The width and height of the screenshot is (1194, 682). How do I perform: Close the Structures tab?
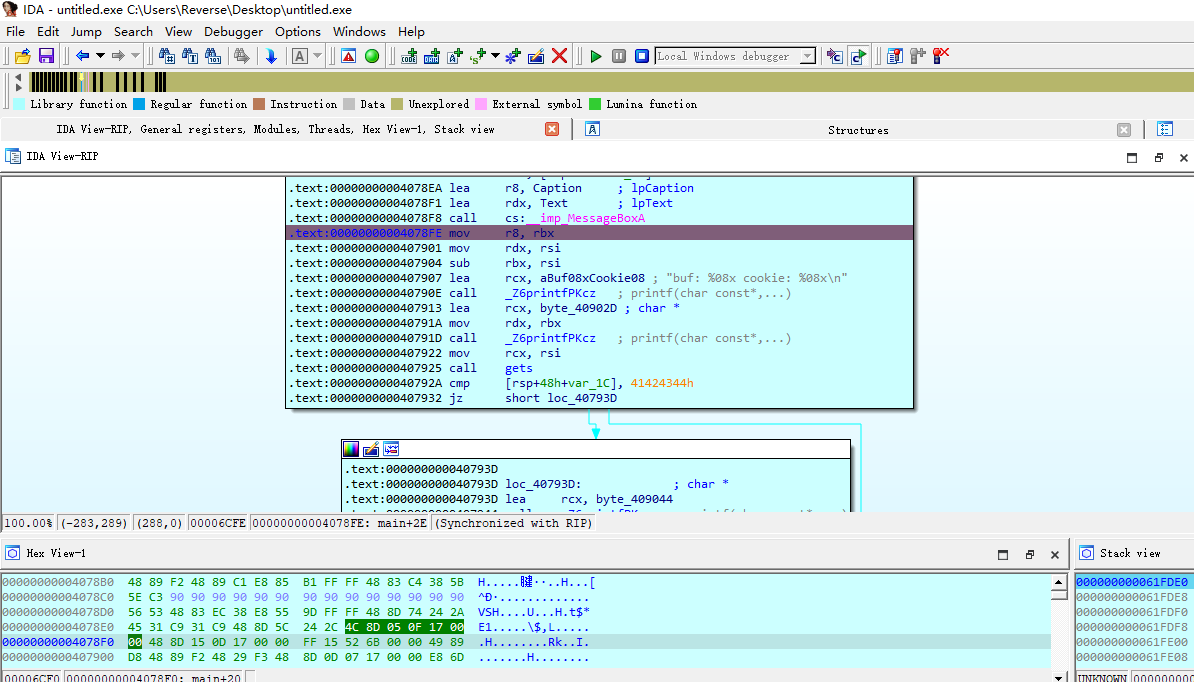point(1124,130)
